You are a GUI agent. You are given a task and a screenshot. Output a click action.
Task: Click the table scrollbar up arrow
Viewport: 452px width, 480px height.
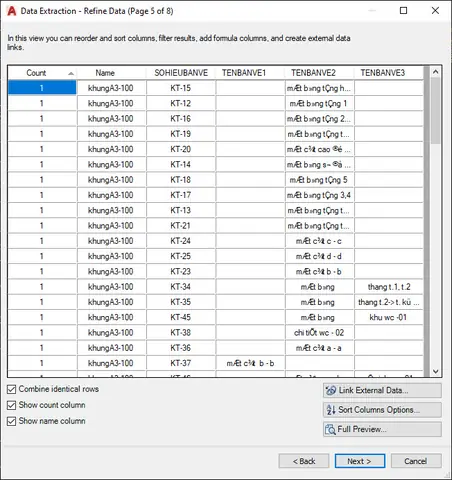[x=435, y=72]
